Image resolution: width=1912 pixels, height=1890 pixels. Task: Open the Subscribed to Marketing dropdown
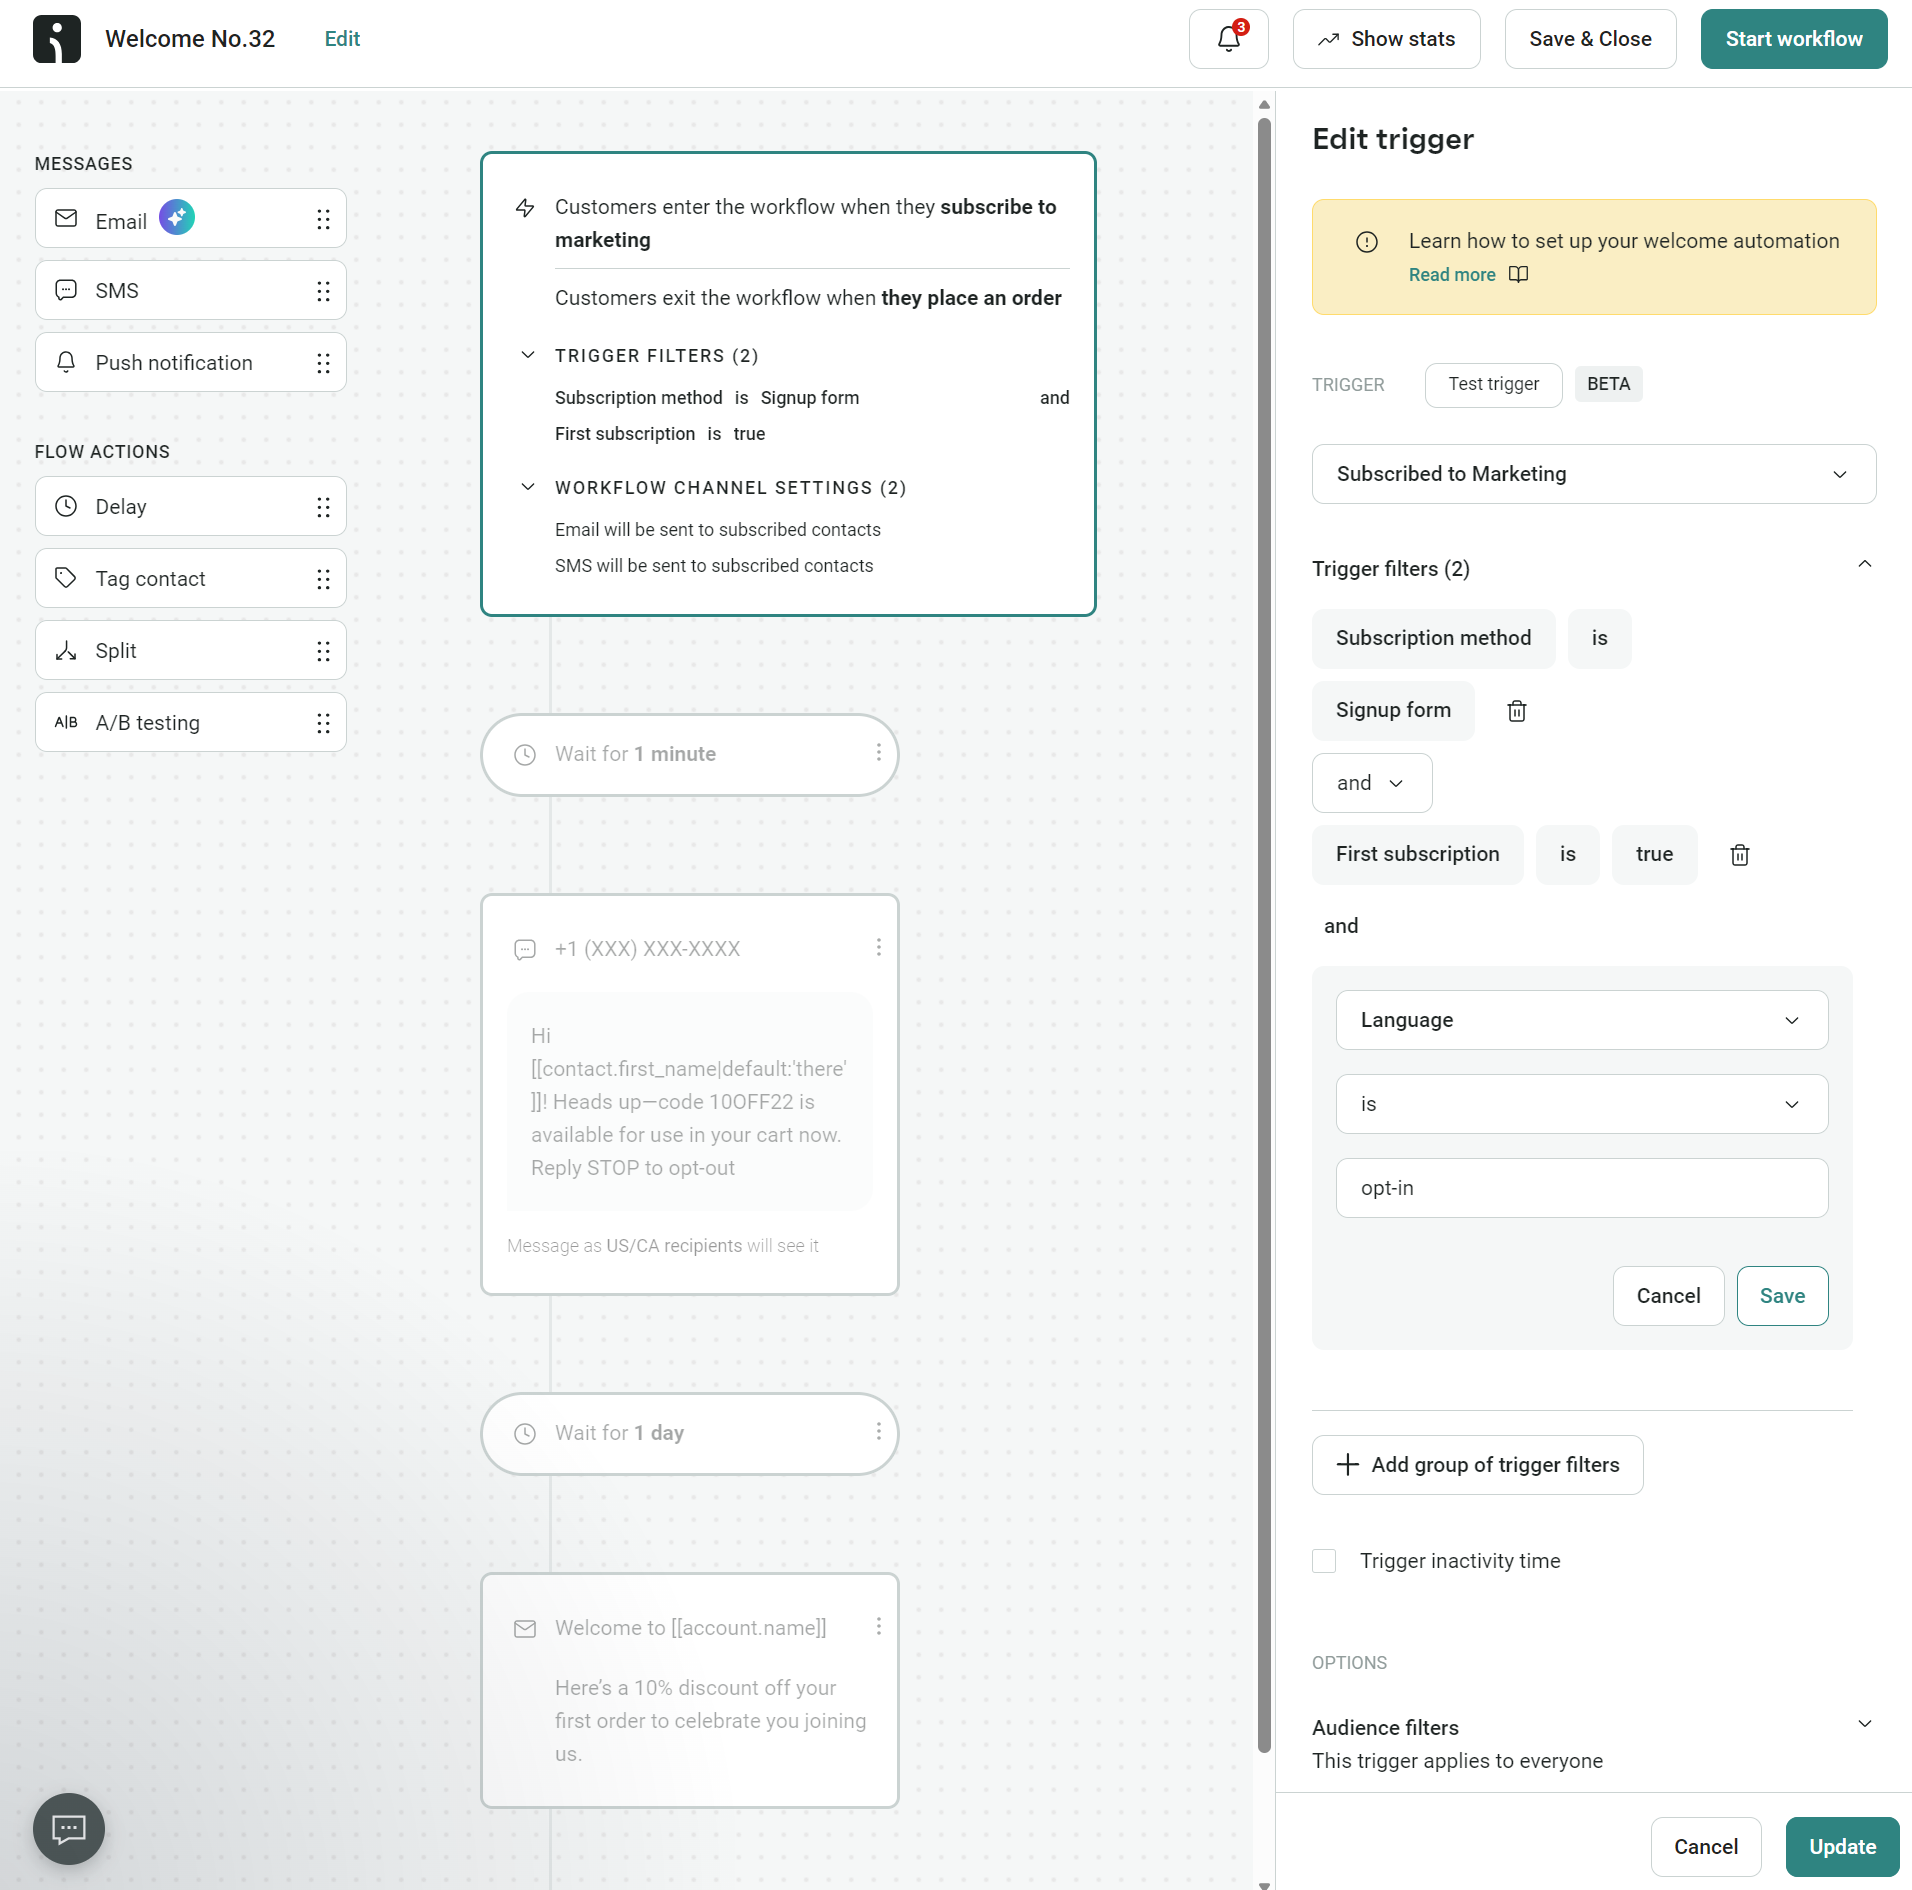click(x=1592, y=474)
